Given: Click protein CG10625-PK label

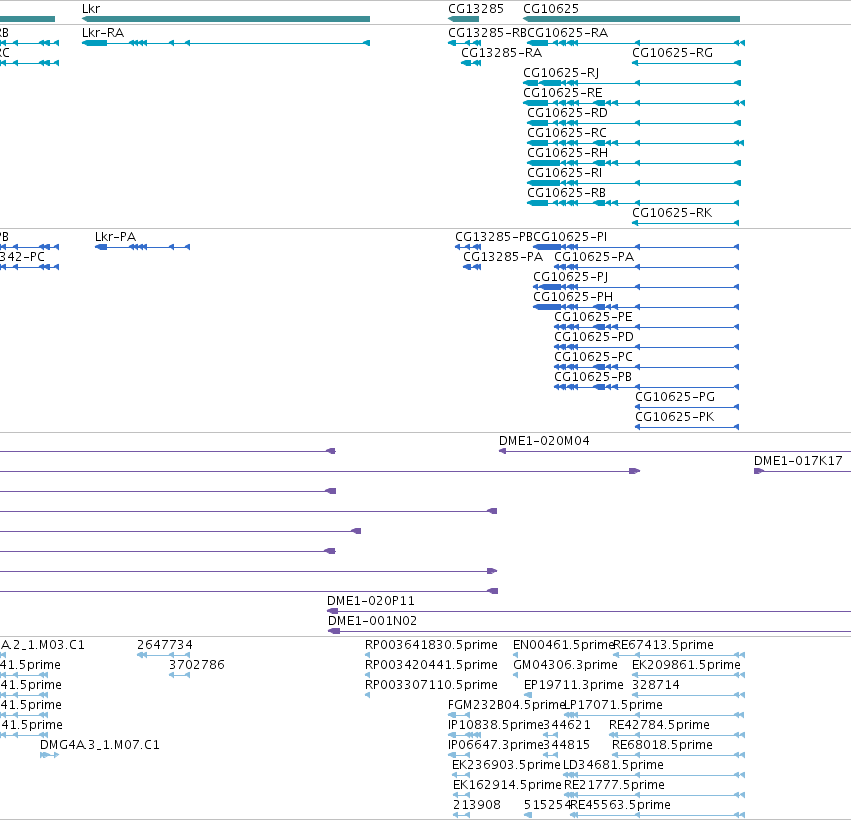Looking at the screenshot, I should pyautogui.click(x=675, y=417).
